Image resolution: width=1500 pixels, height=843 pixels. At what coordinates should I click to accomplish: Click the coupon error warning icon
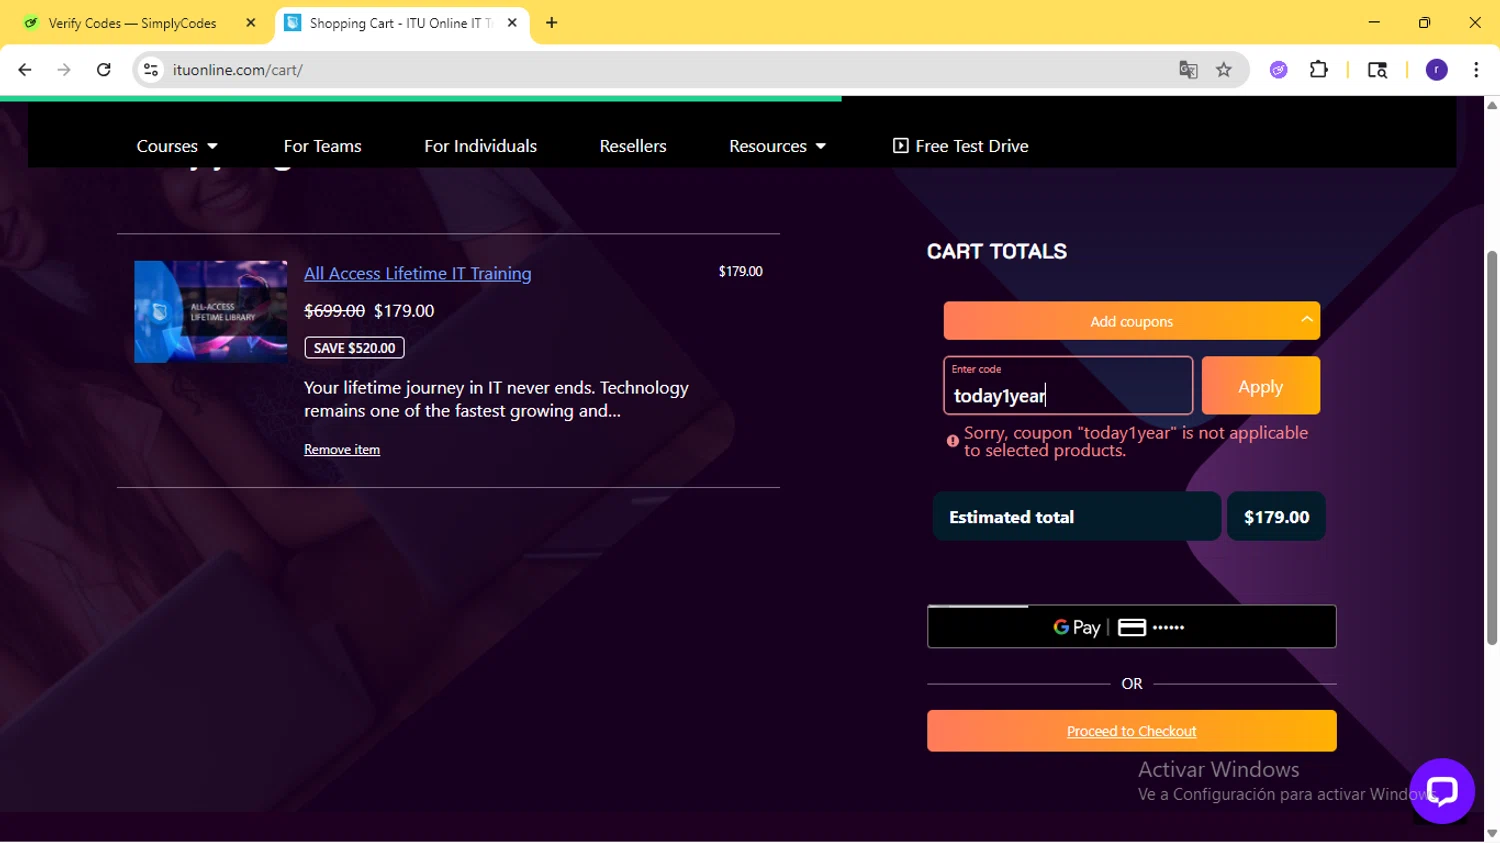point(953,441)
